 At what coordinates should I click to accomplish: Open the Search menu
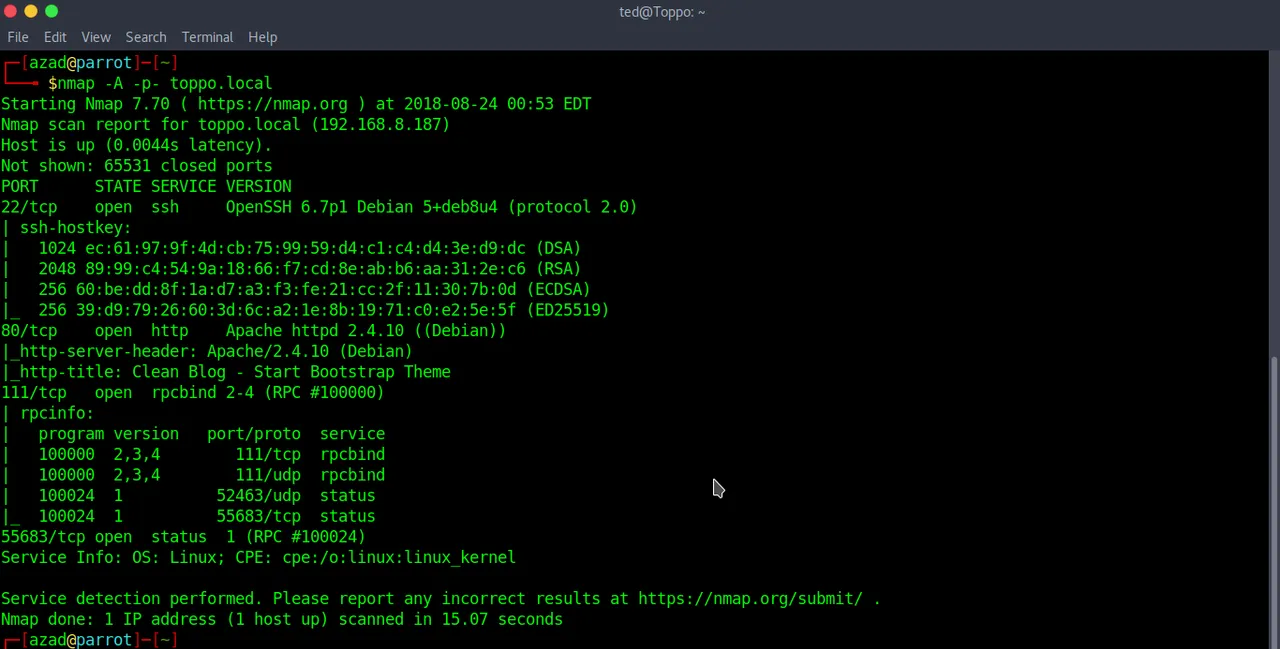click(x=146, y=37)
